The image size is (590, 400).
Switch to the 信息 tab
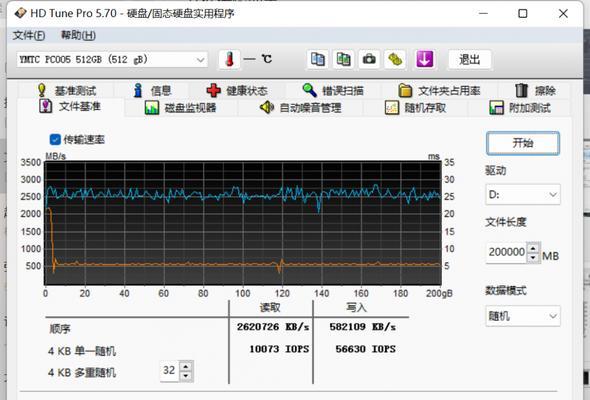point(152,91)
